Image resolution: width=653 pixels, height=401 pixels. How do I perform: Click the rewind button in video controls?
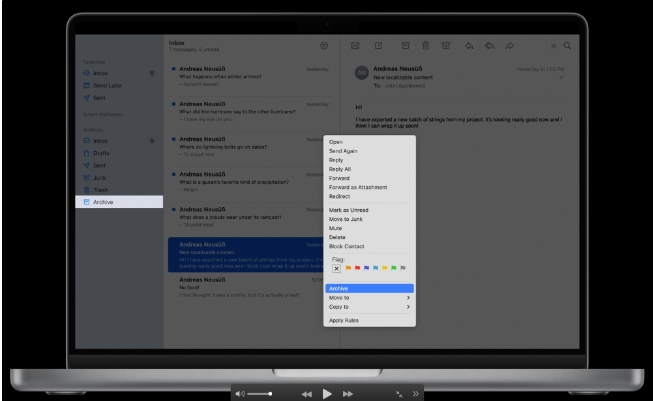[x=306, y=394]
